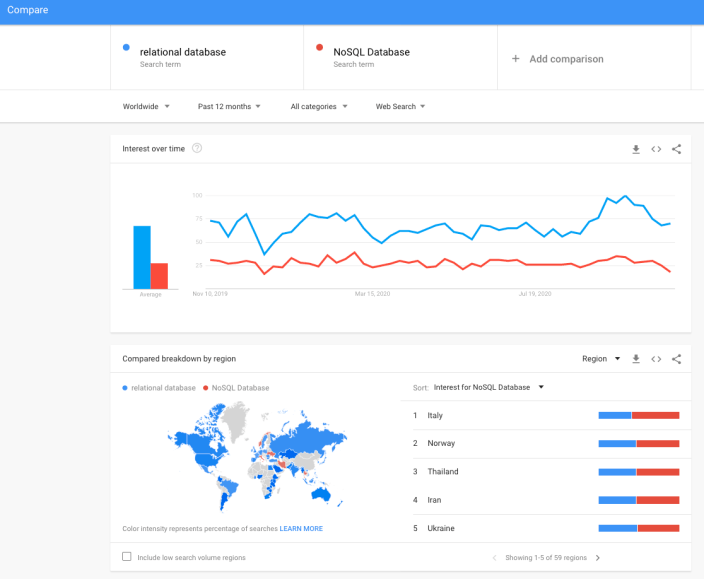Open the LEARN MORE link
This screenshot has height=579, width=704.
tap(301, 528)
